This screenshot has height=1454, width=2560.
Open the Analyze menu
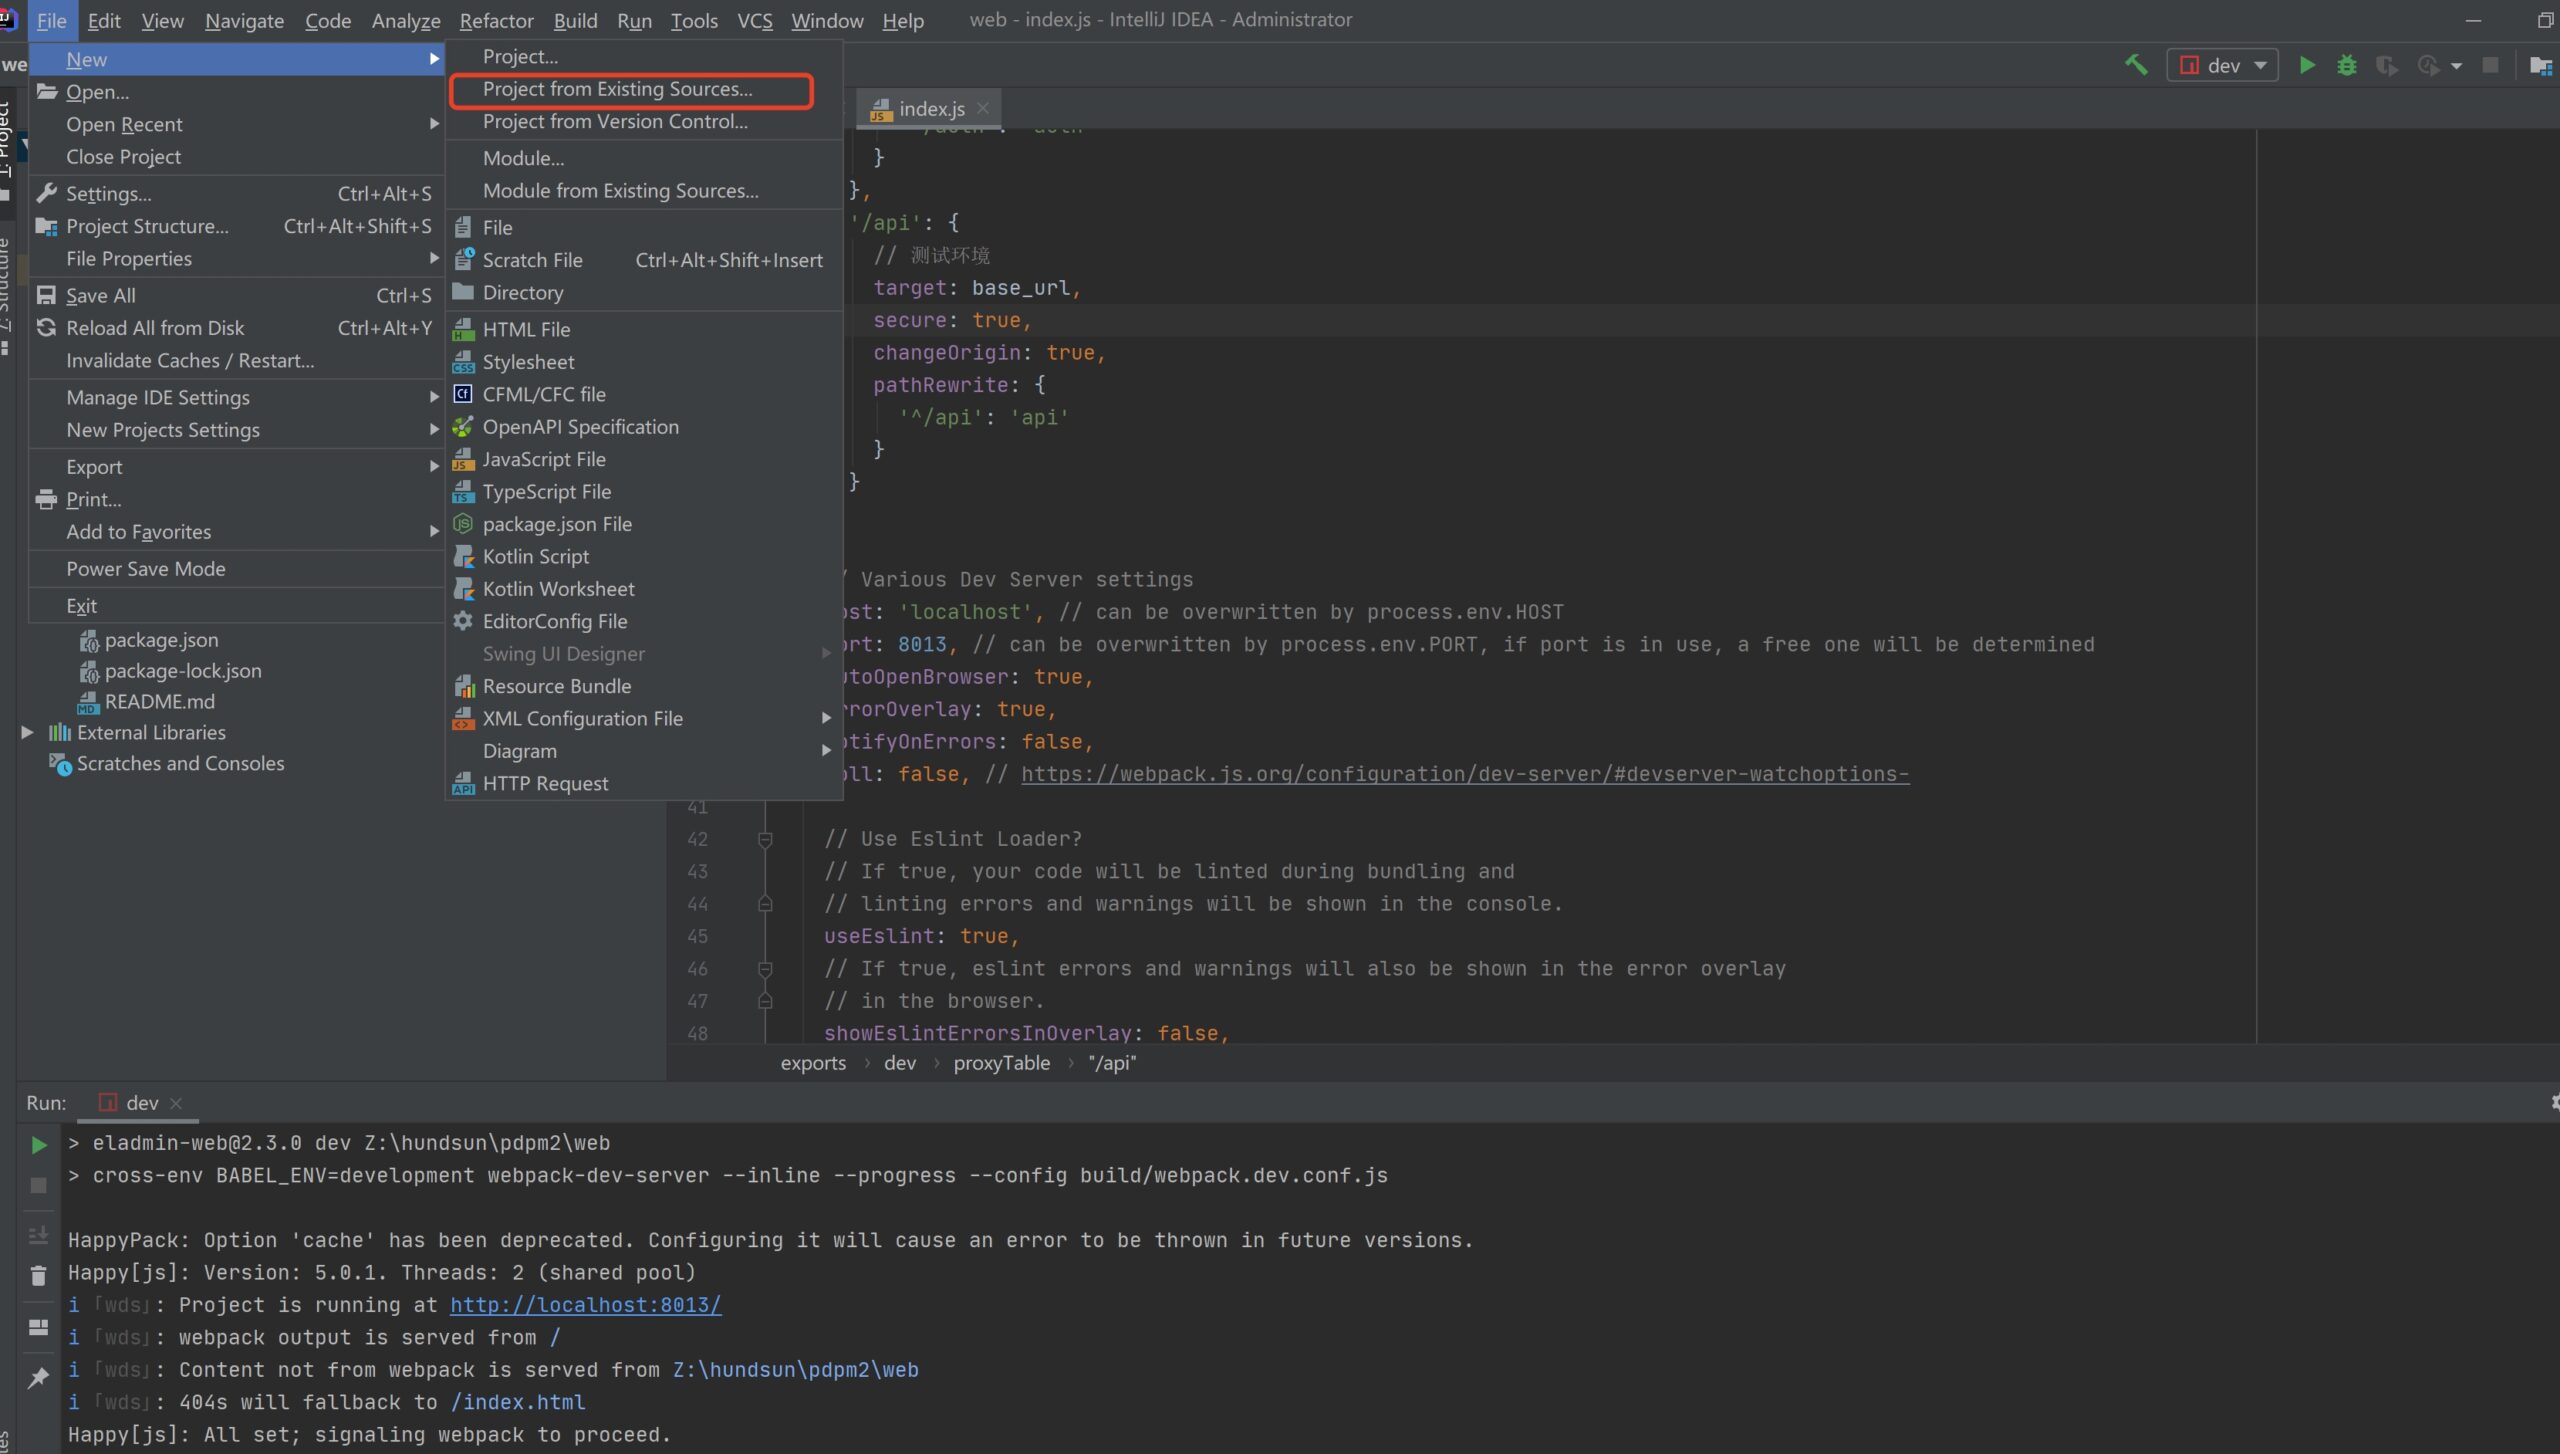405,20
